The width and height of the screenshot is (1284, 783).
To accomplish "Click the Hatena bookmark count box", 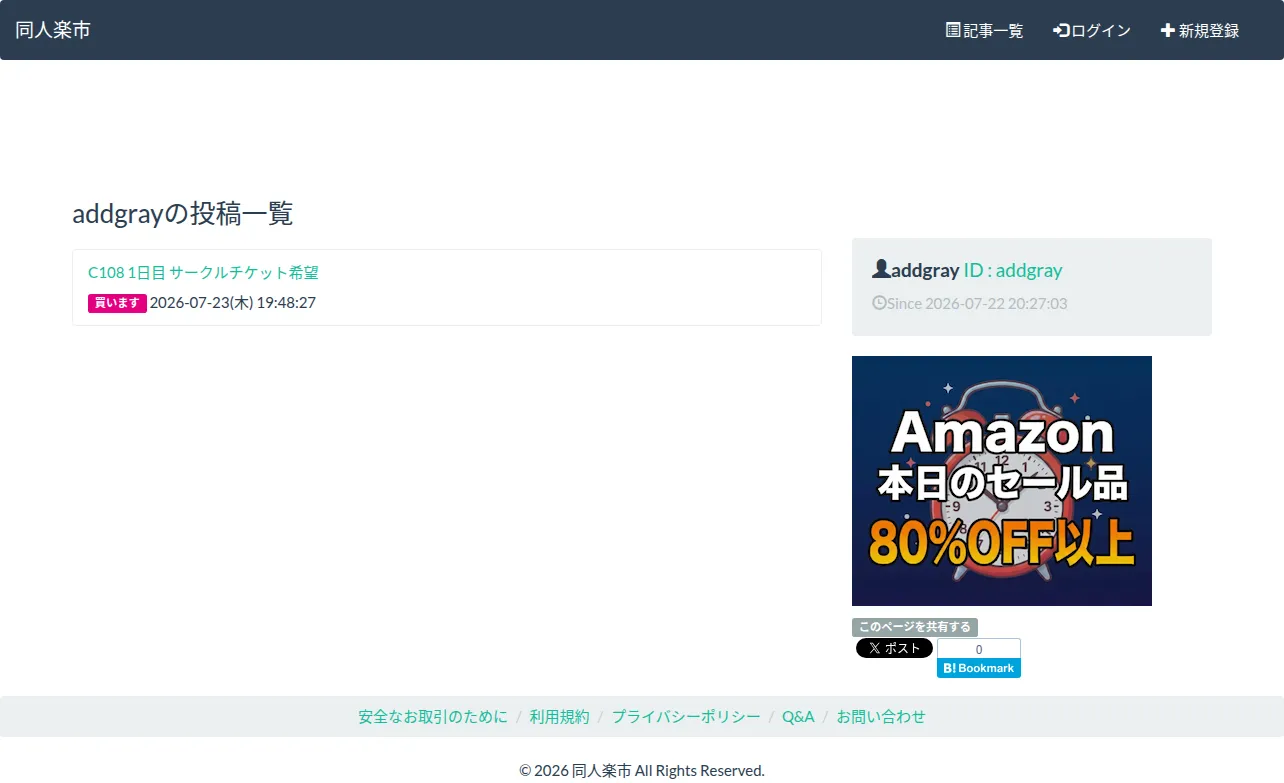I will (x=979, y=649).
